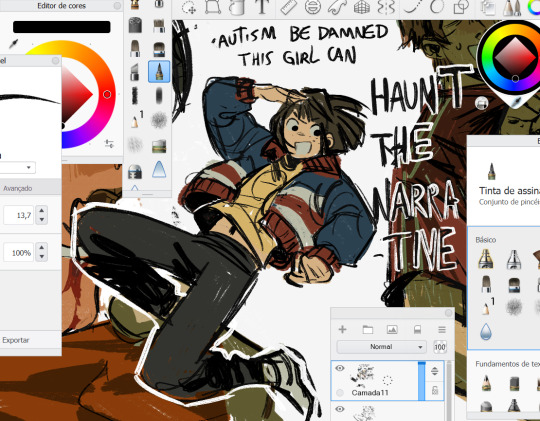The height and width of the screenshot is (421, 540).
Task: Open the layer blend icon on Camada11 row
Action: 435,371
